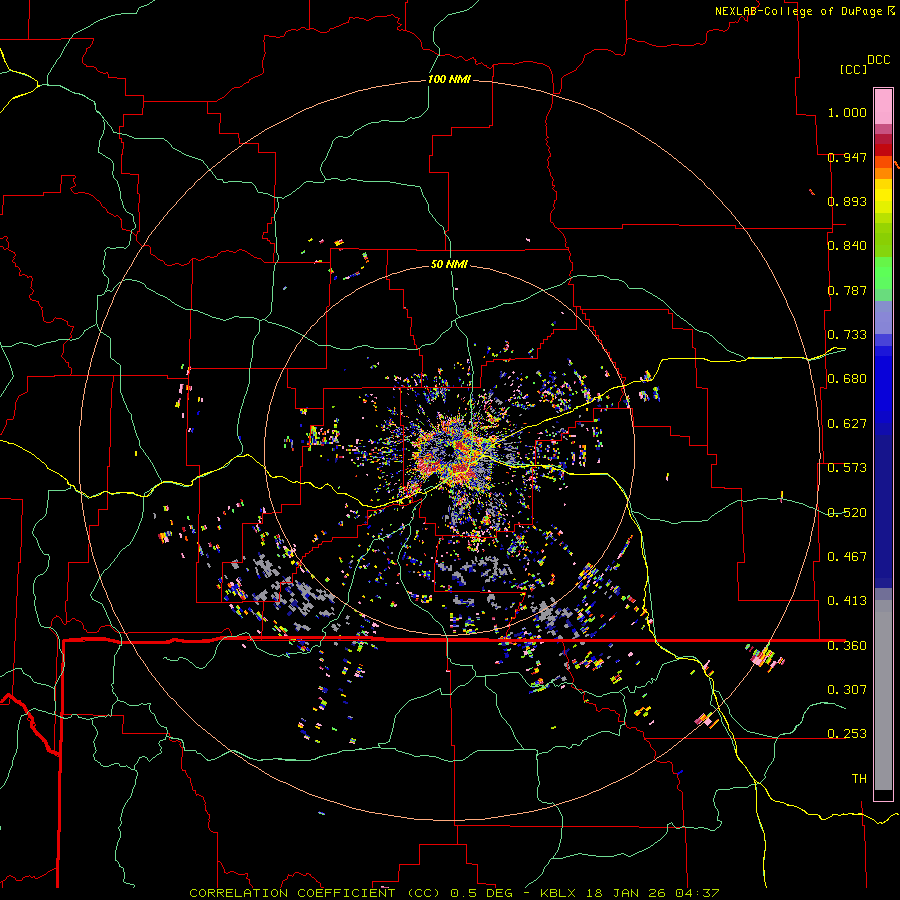Click the 0.360 color scale value
This screenshot has width=900, height=900.
point(847,646)
